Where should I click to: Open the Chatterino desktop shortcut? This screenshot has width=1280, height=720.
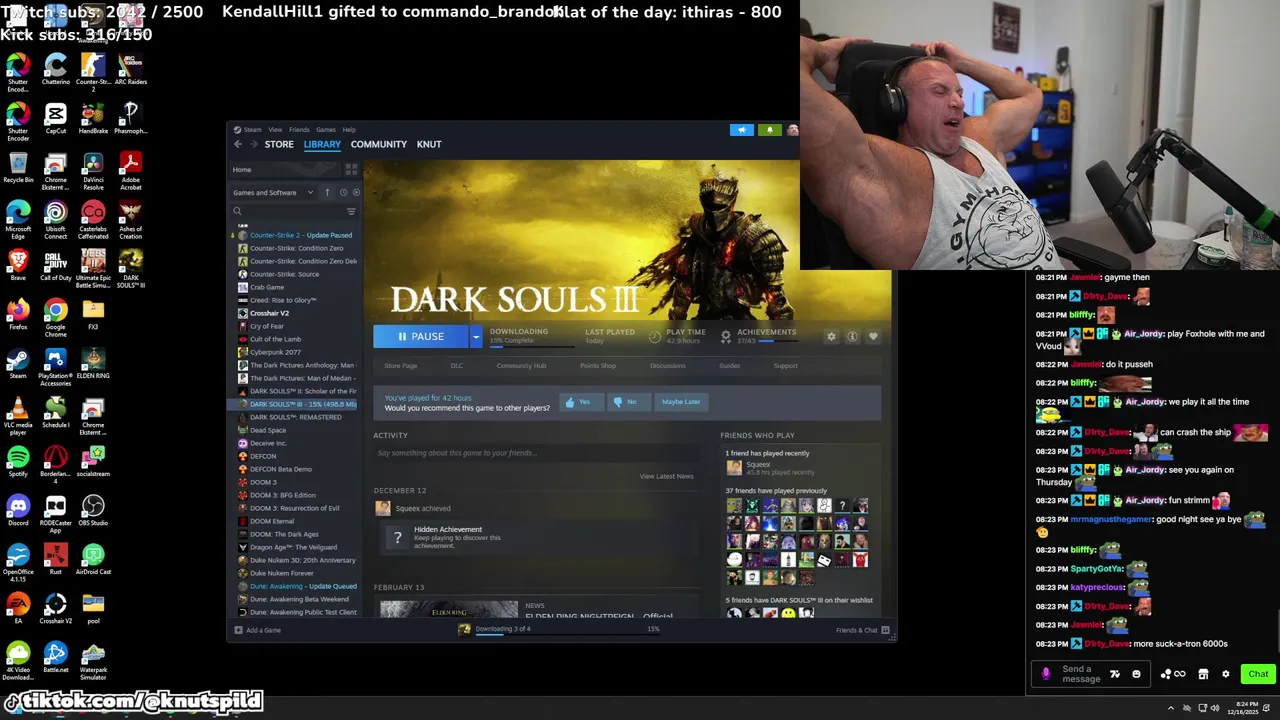click(x=55, y=71)
